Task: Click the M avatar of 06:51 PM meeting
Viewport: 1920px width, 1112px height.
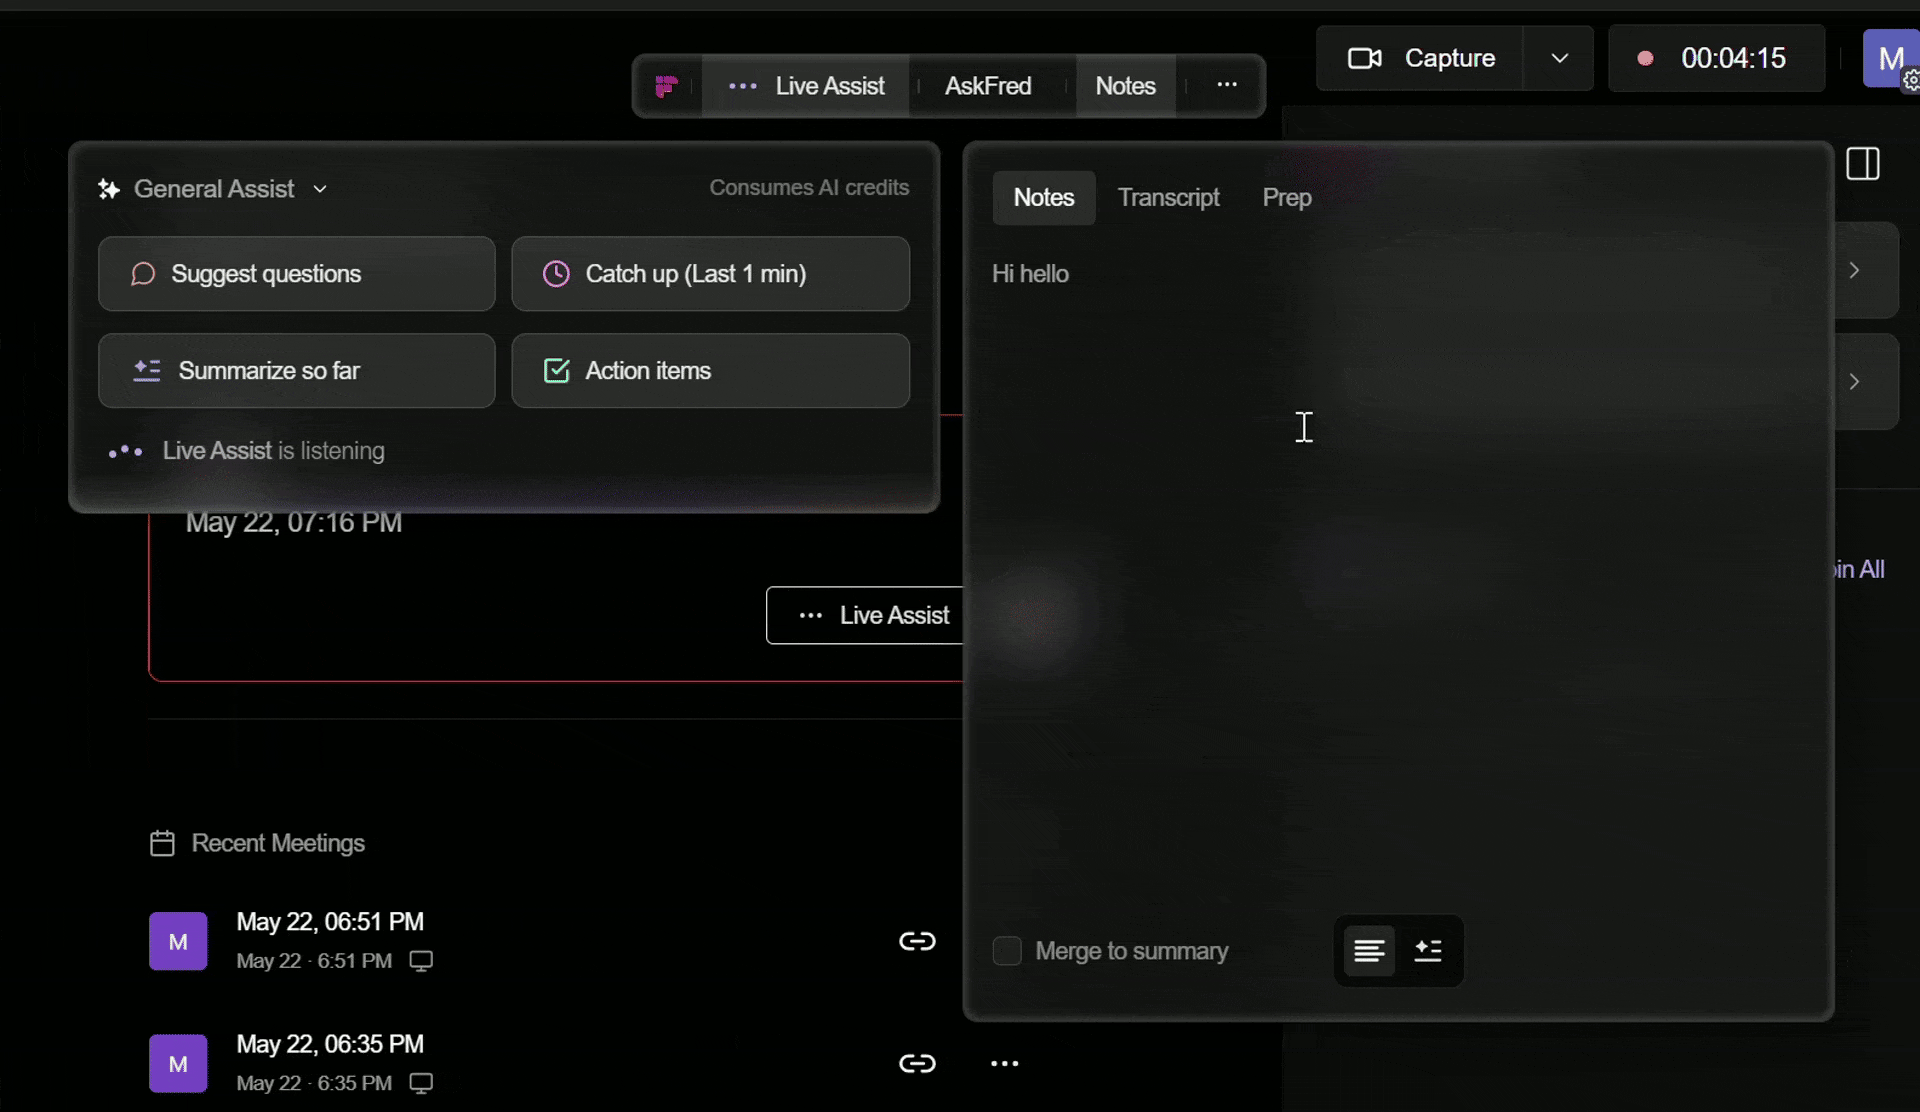Action: pos(178,941)
